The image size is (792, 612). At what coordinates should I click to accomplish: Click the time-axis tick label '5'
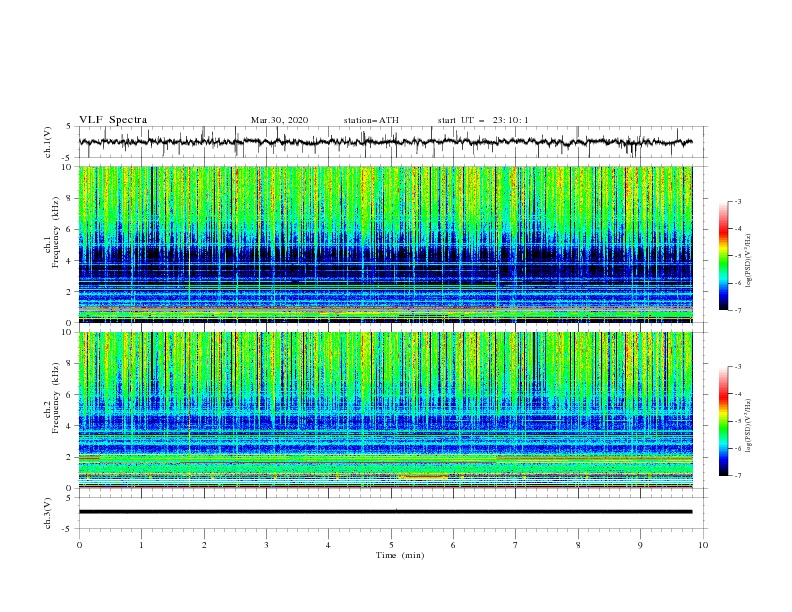point(391,545)
